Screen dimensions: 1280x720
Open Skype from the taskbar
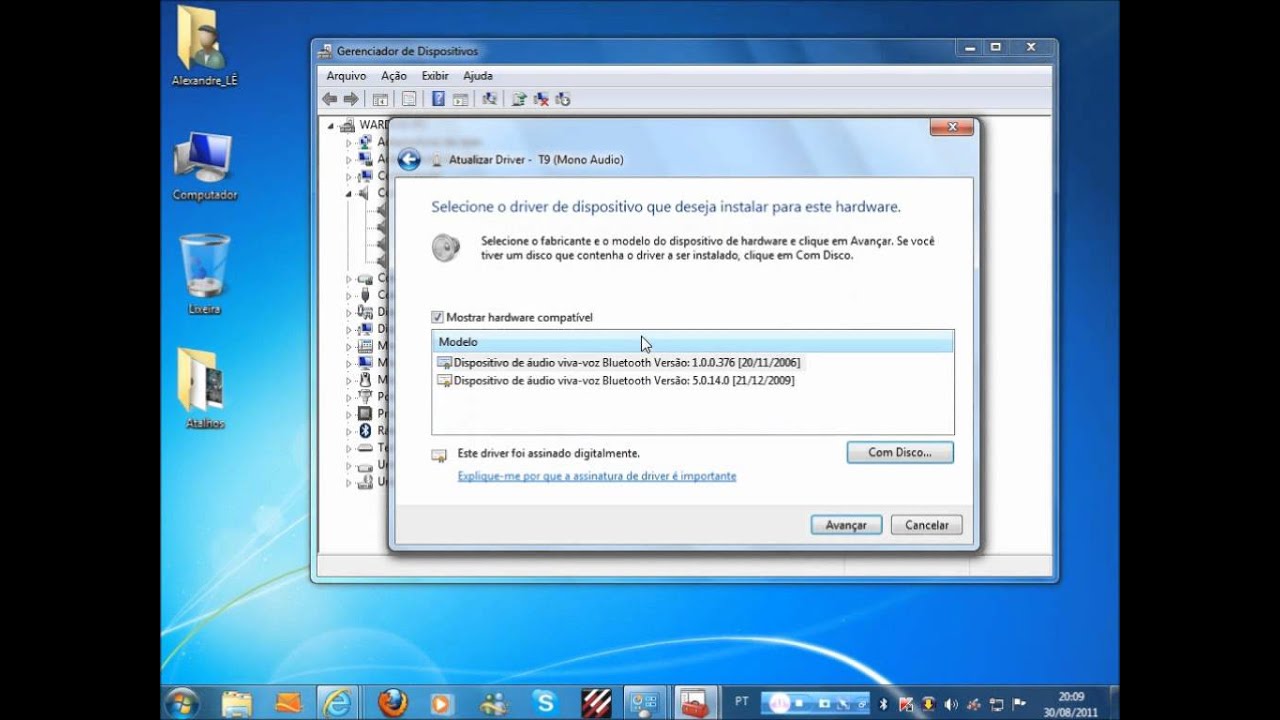click(545, 702)
